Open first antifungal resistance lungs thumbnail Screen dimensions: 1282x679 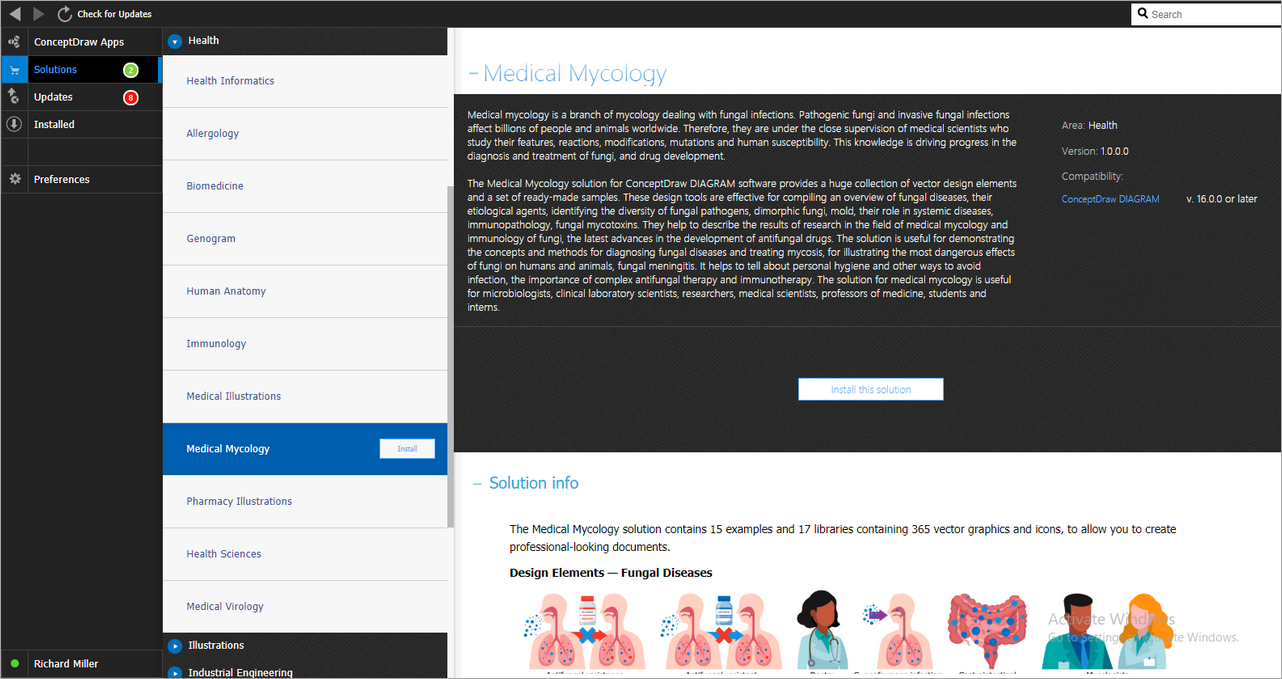[585, 632]
